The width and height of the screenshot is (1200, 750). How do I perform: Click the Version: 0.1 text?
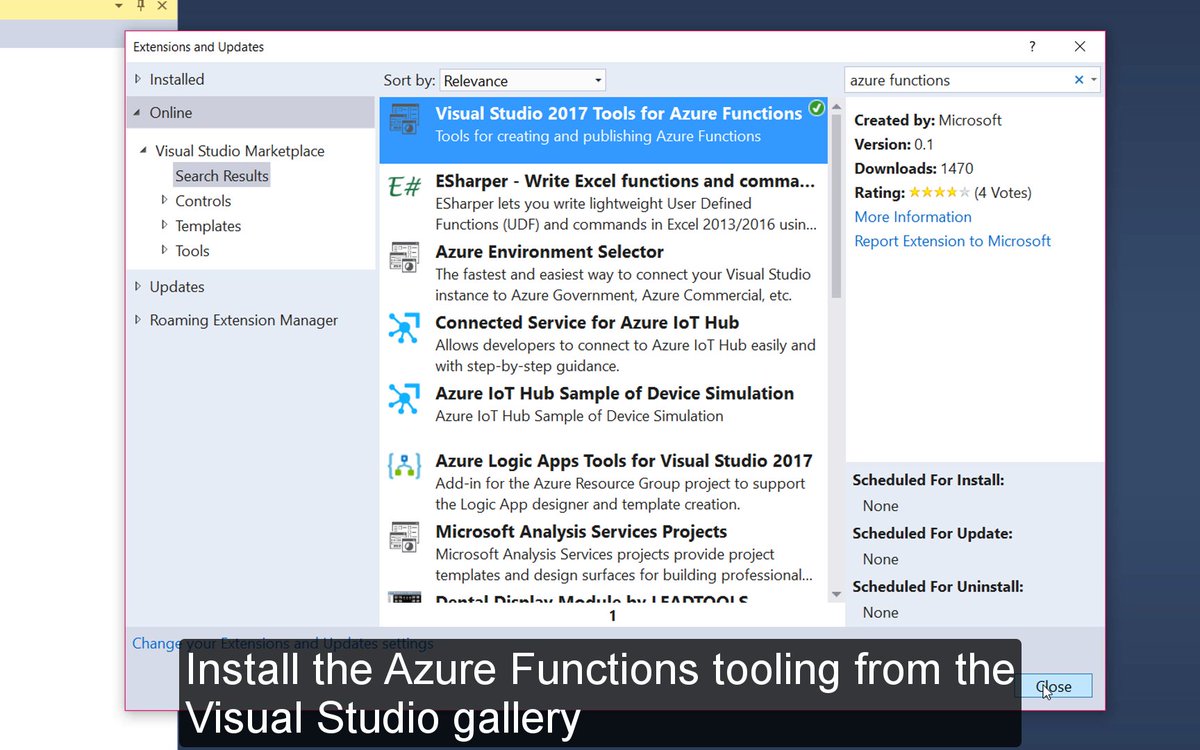click(x=894, y=144)
